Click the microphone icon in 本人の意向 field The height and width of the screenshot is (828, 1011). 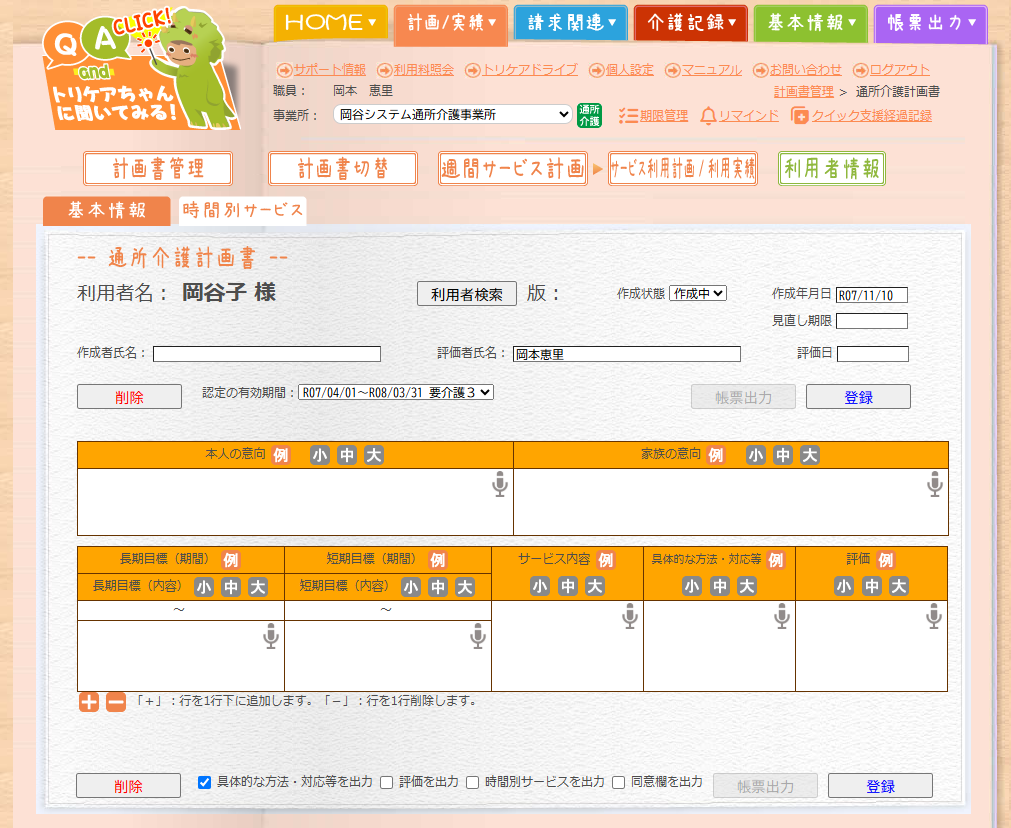pyautogui.click(x=500, y=486)
